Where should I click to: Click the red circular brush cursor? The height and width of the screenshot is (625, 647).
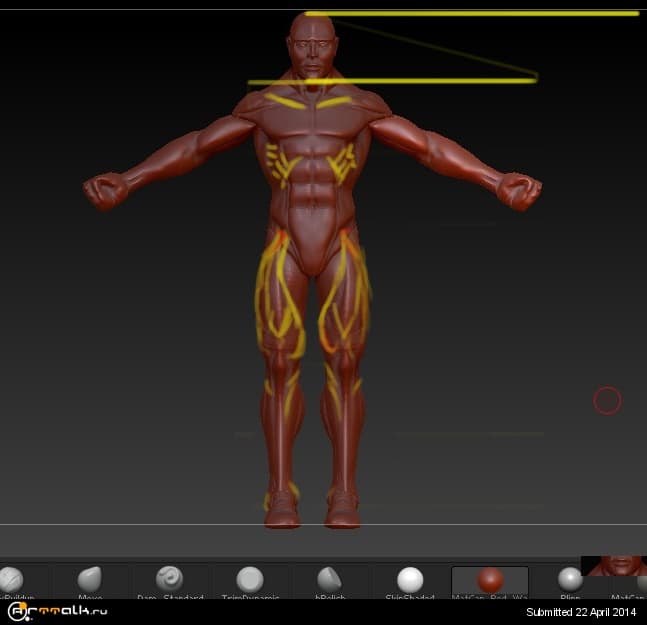pos(607,401)
